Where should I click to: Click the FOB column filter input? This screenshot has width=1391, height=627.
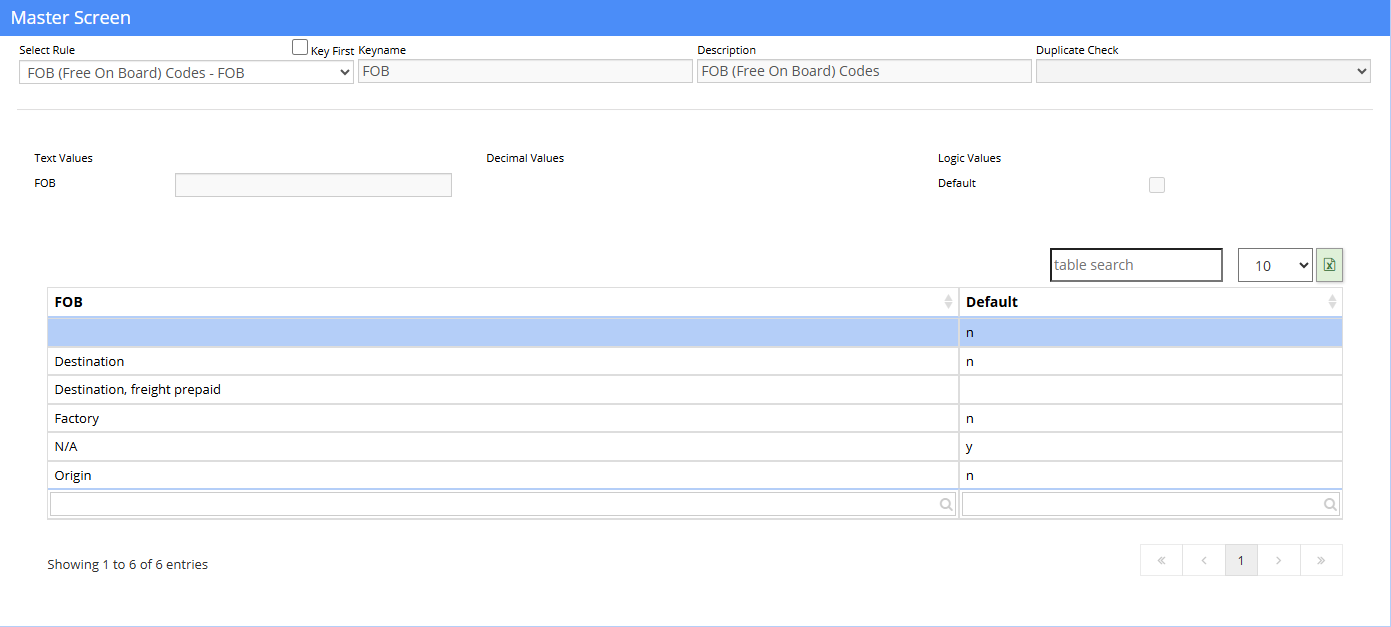coord(503,505)
